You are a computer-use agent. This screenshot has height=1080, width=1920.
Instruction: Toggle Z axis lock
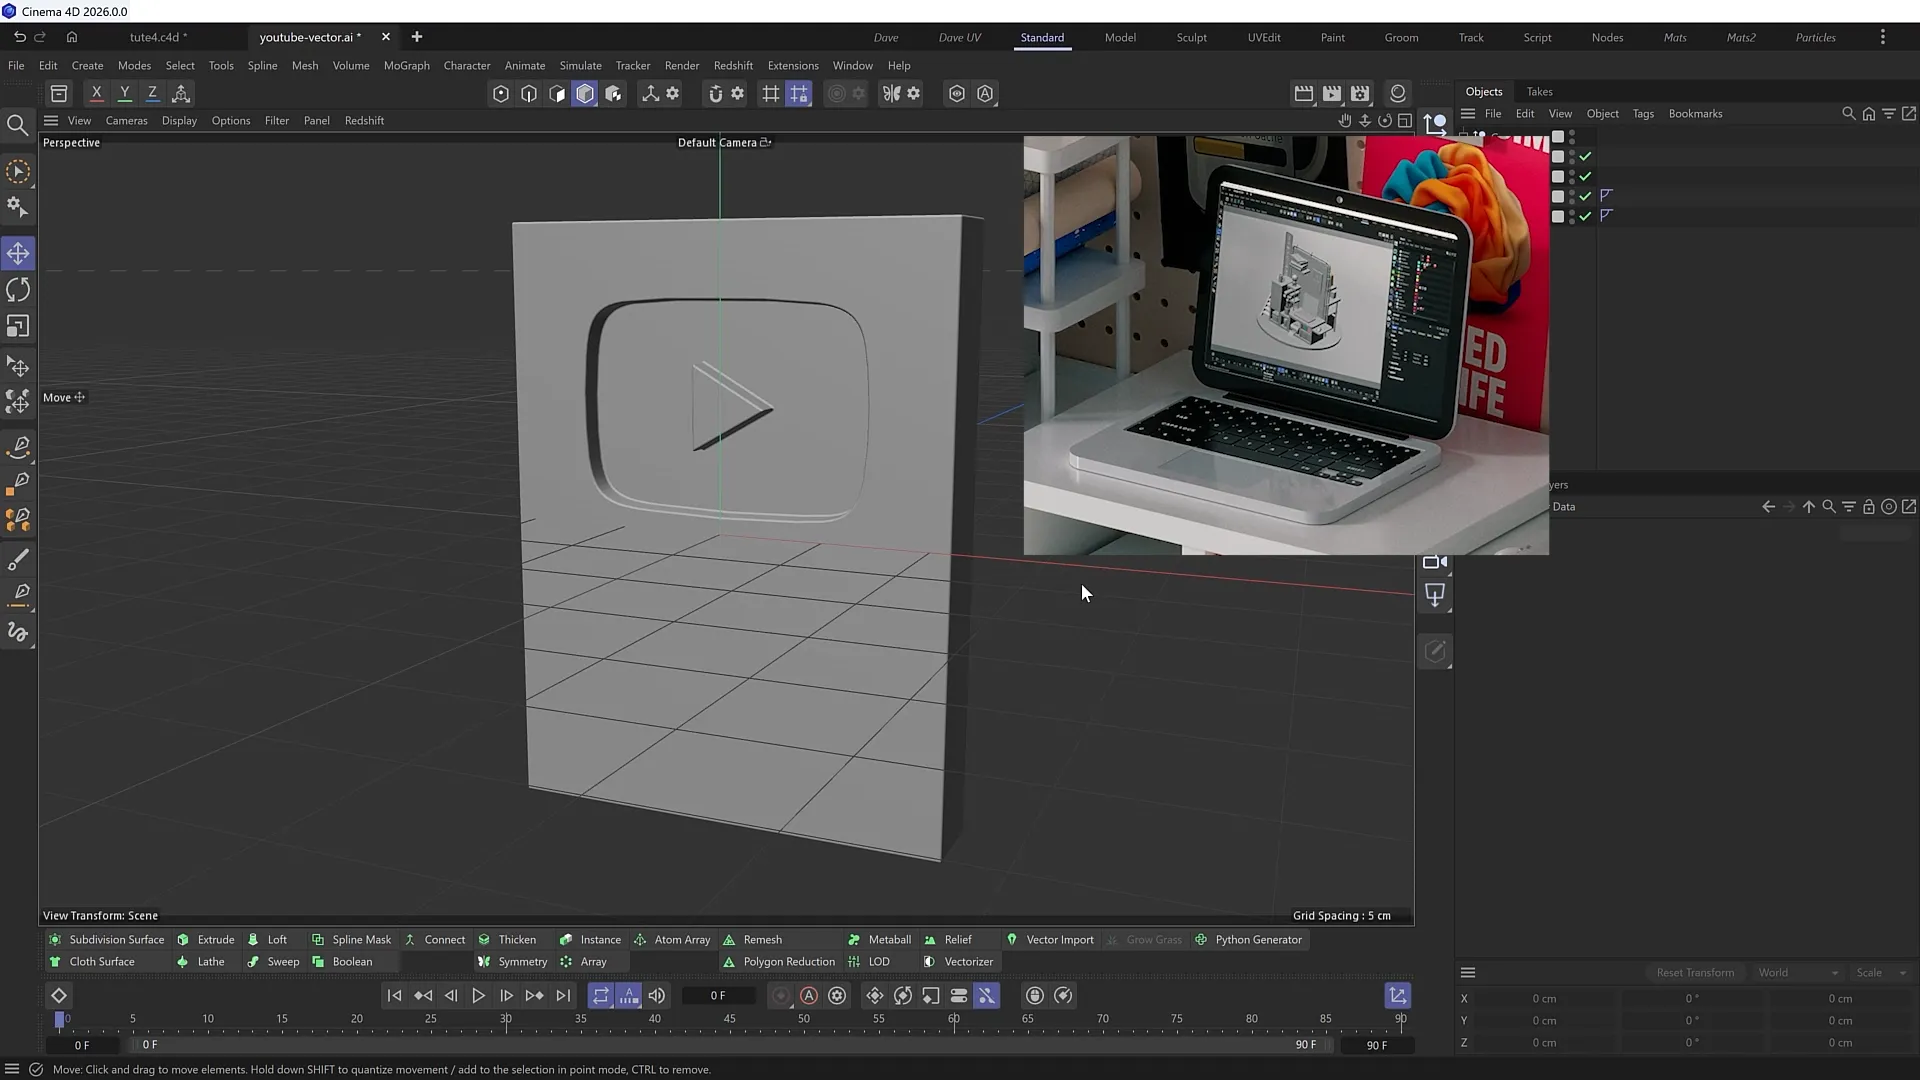tap(152, 93)
